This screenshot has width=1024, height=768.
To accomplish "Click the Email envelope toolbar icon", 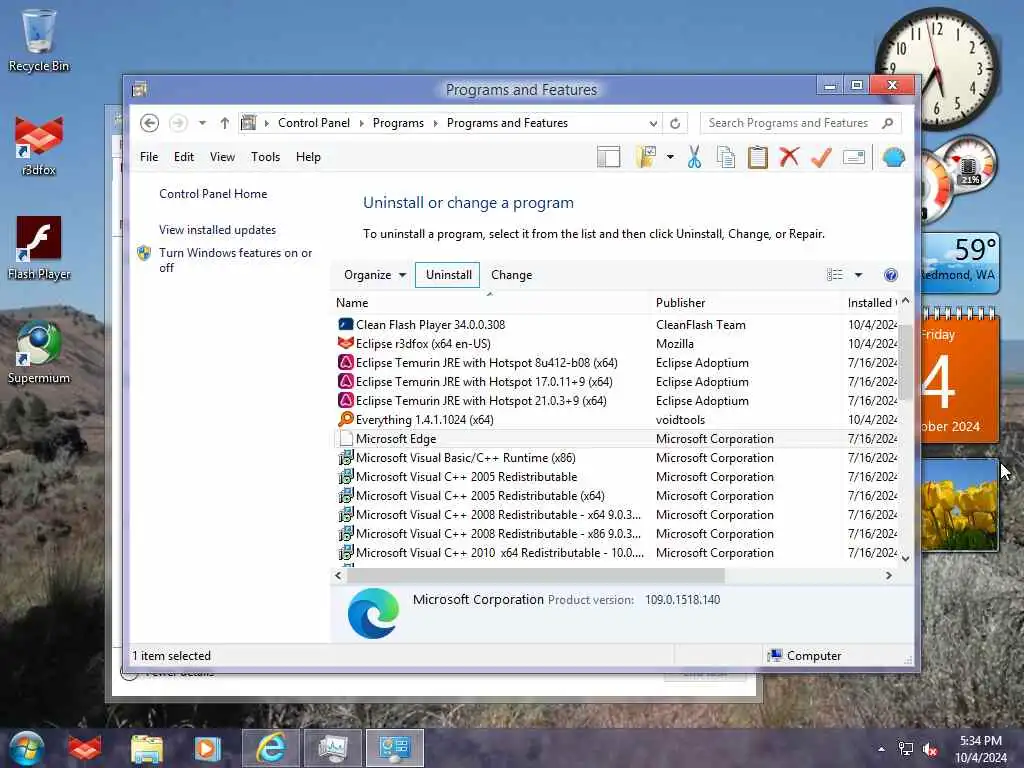I will (854, 157).
